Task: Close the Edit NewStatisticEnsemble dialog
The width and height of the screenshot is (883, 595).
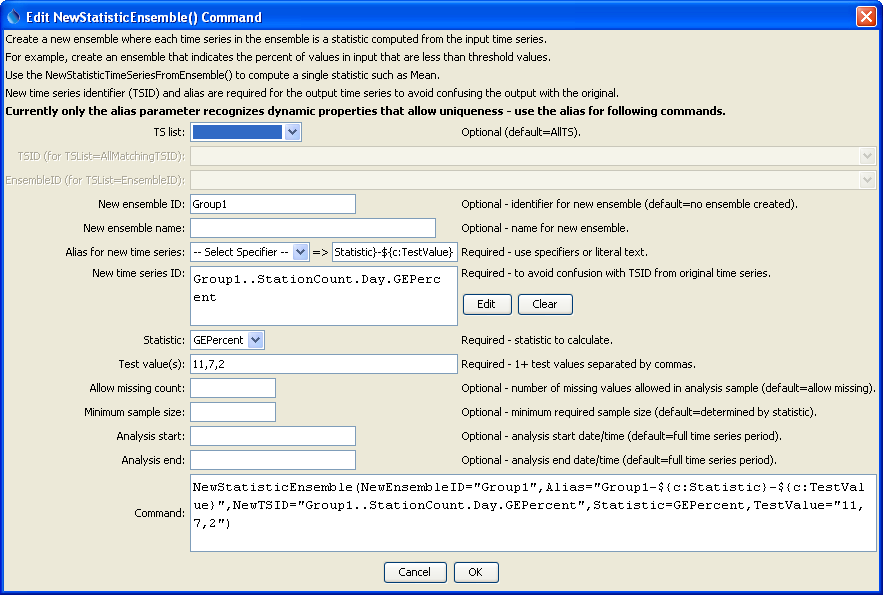Action: point(866,16)
